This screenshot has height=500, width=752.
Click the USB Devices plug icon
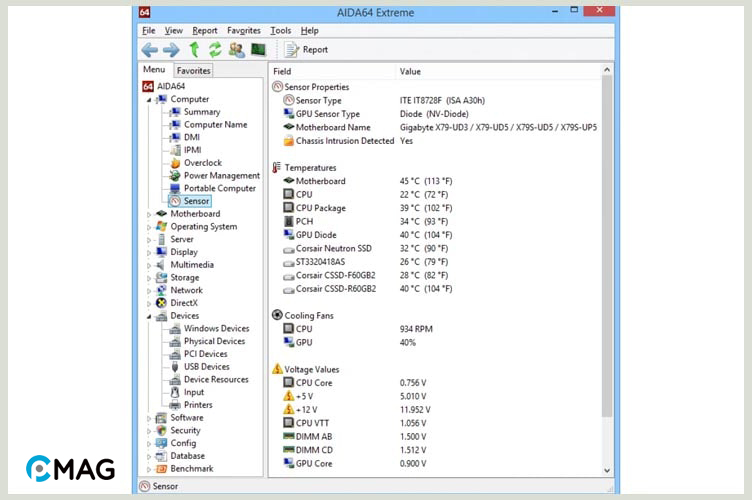click(176, 367)
